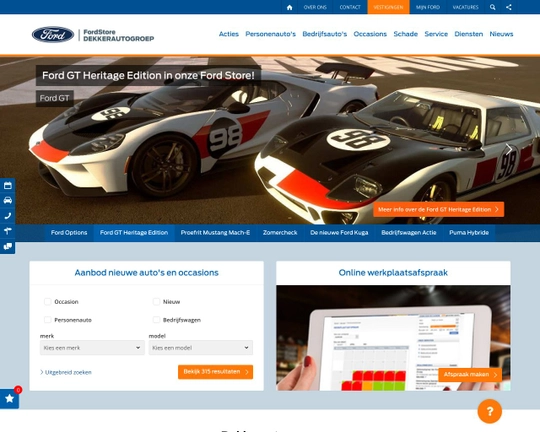Go to the home icon in top bar
540x432 pixels.
(290, 7)
